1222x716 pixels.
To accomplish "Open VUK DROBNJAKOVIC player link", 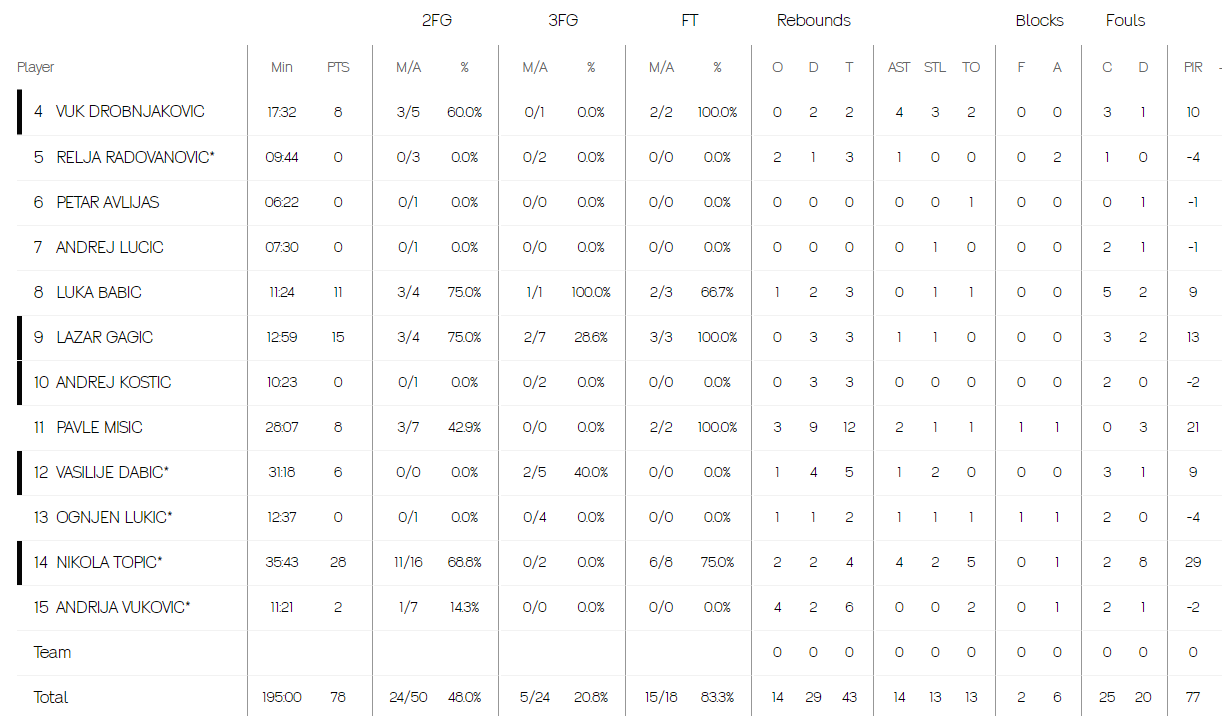I will click(x=130, y=112).
